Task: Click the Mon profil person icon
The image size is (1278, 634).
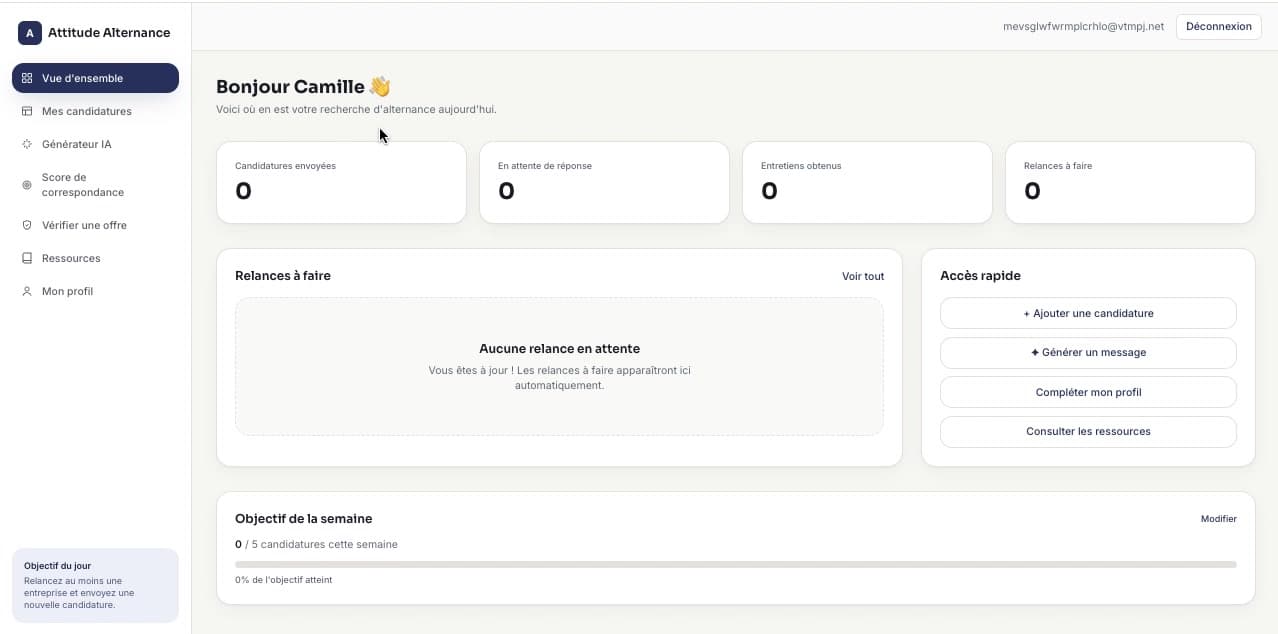Action: pos(27,291)
